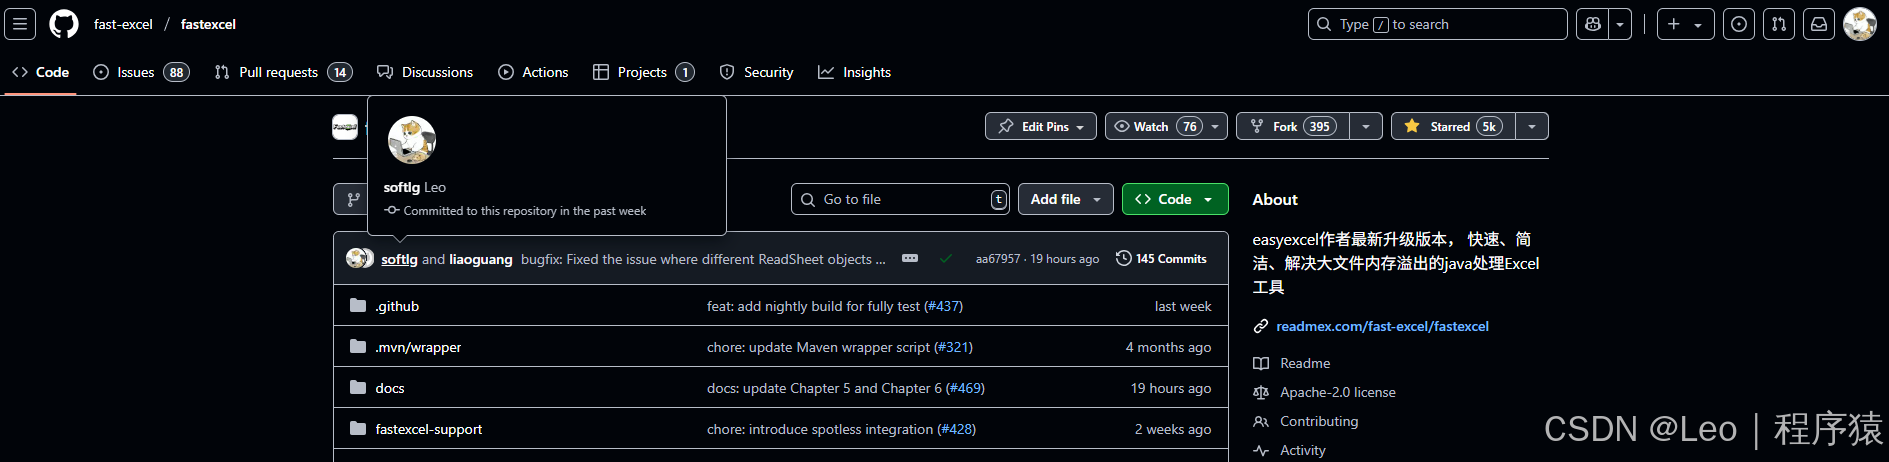Image resolution: width=1889 pixels, height=462 pixels.
Task: Expand the Copilot dropdown arrow
Action: [1620, 24]
